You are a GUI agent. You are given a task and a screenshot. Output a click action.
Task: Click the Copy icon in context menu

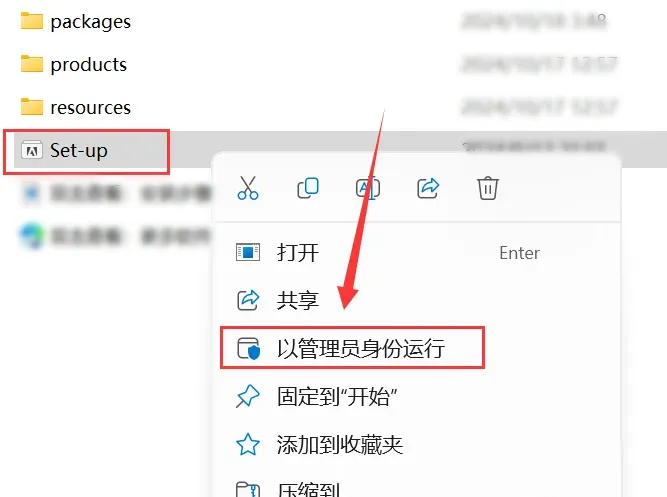click(308, 188)
